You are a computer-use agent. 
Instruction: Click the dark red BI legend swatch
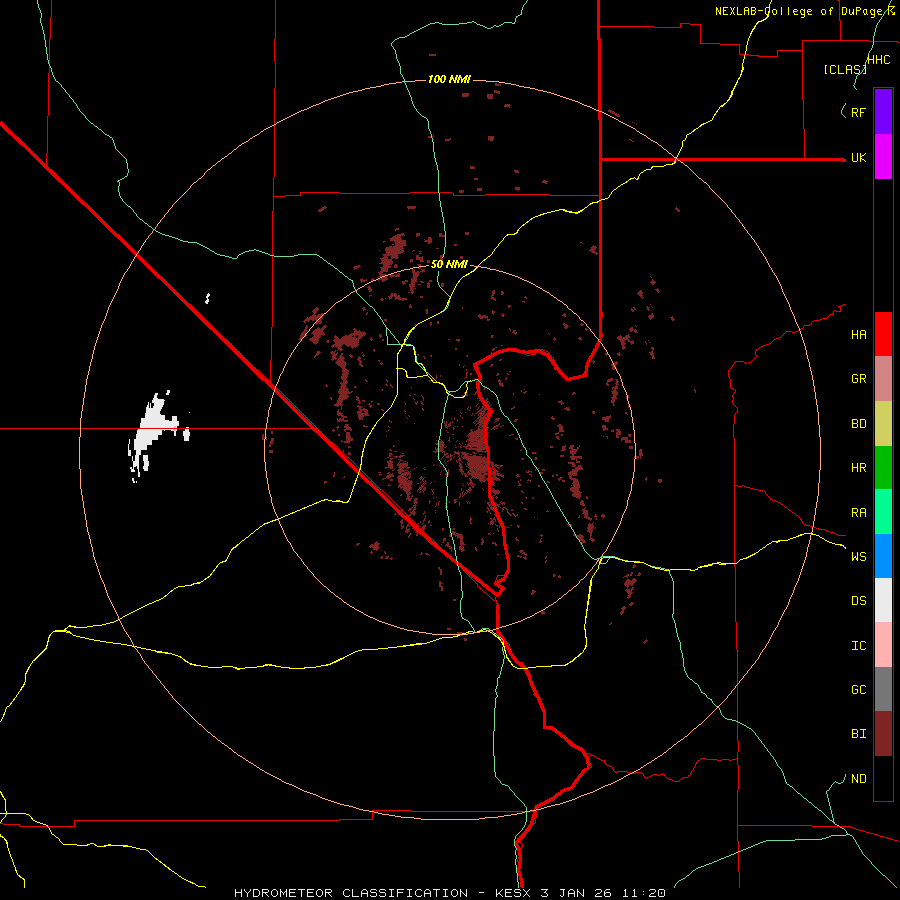pyautogui.click(x=883, y=734)
